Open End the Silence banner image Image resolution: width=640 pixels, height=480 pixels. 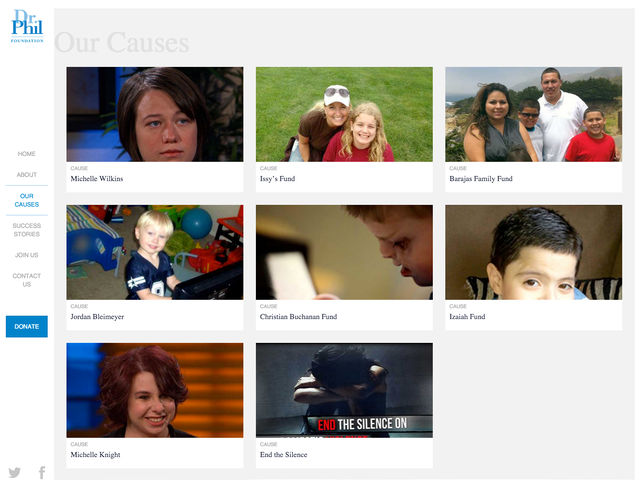coord(344,390)
